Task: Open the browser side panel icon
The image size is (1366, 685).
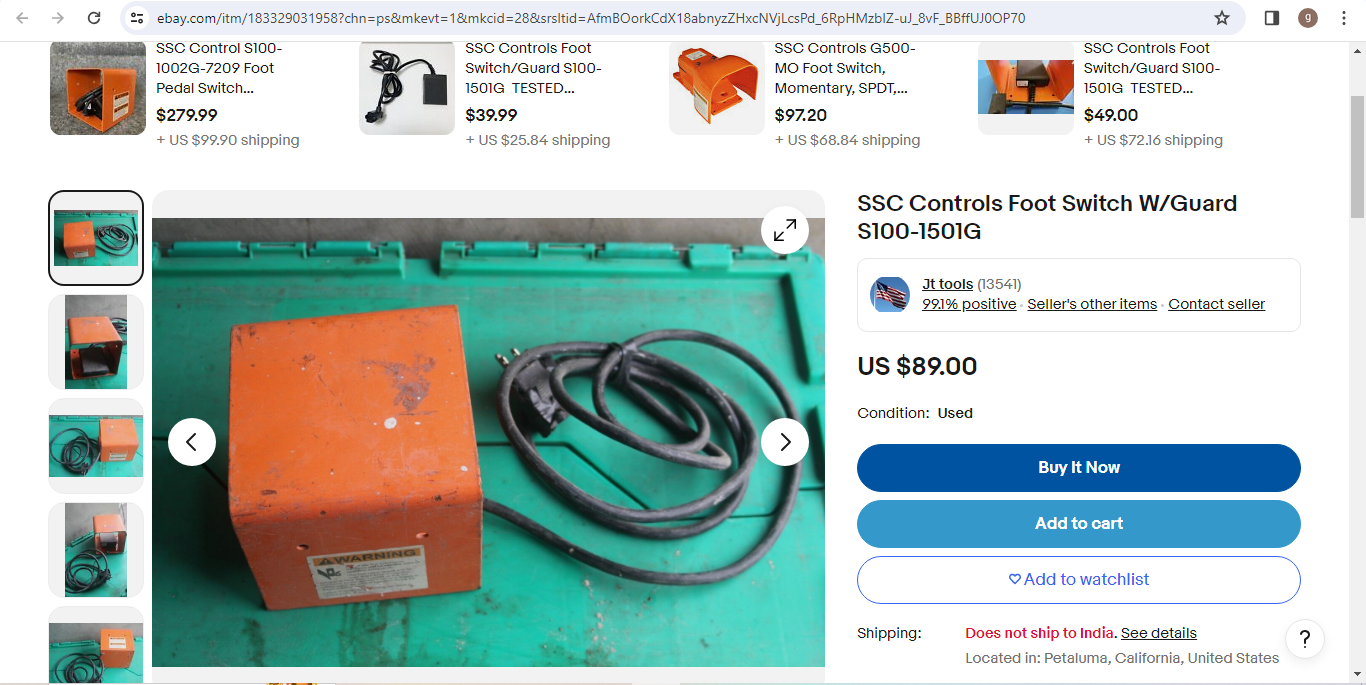Action: 1272,18
